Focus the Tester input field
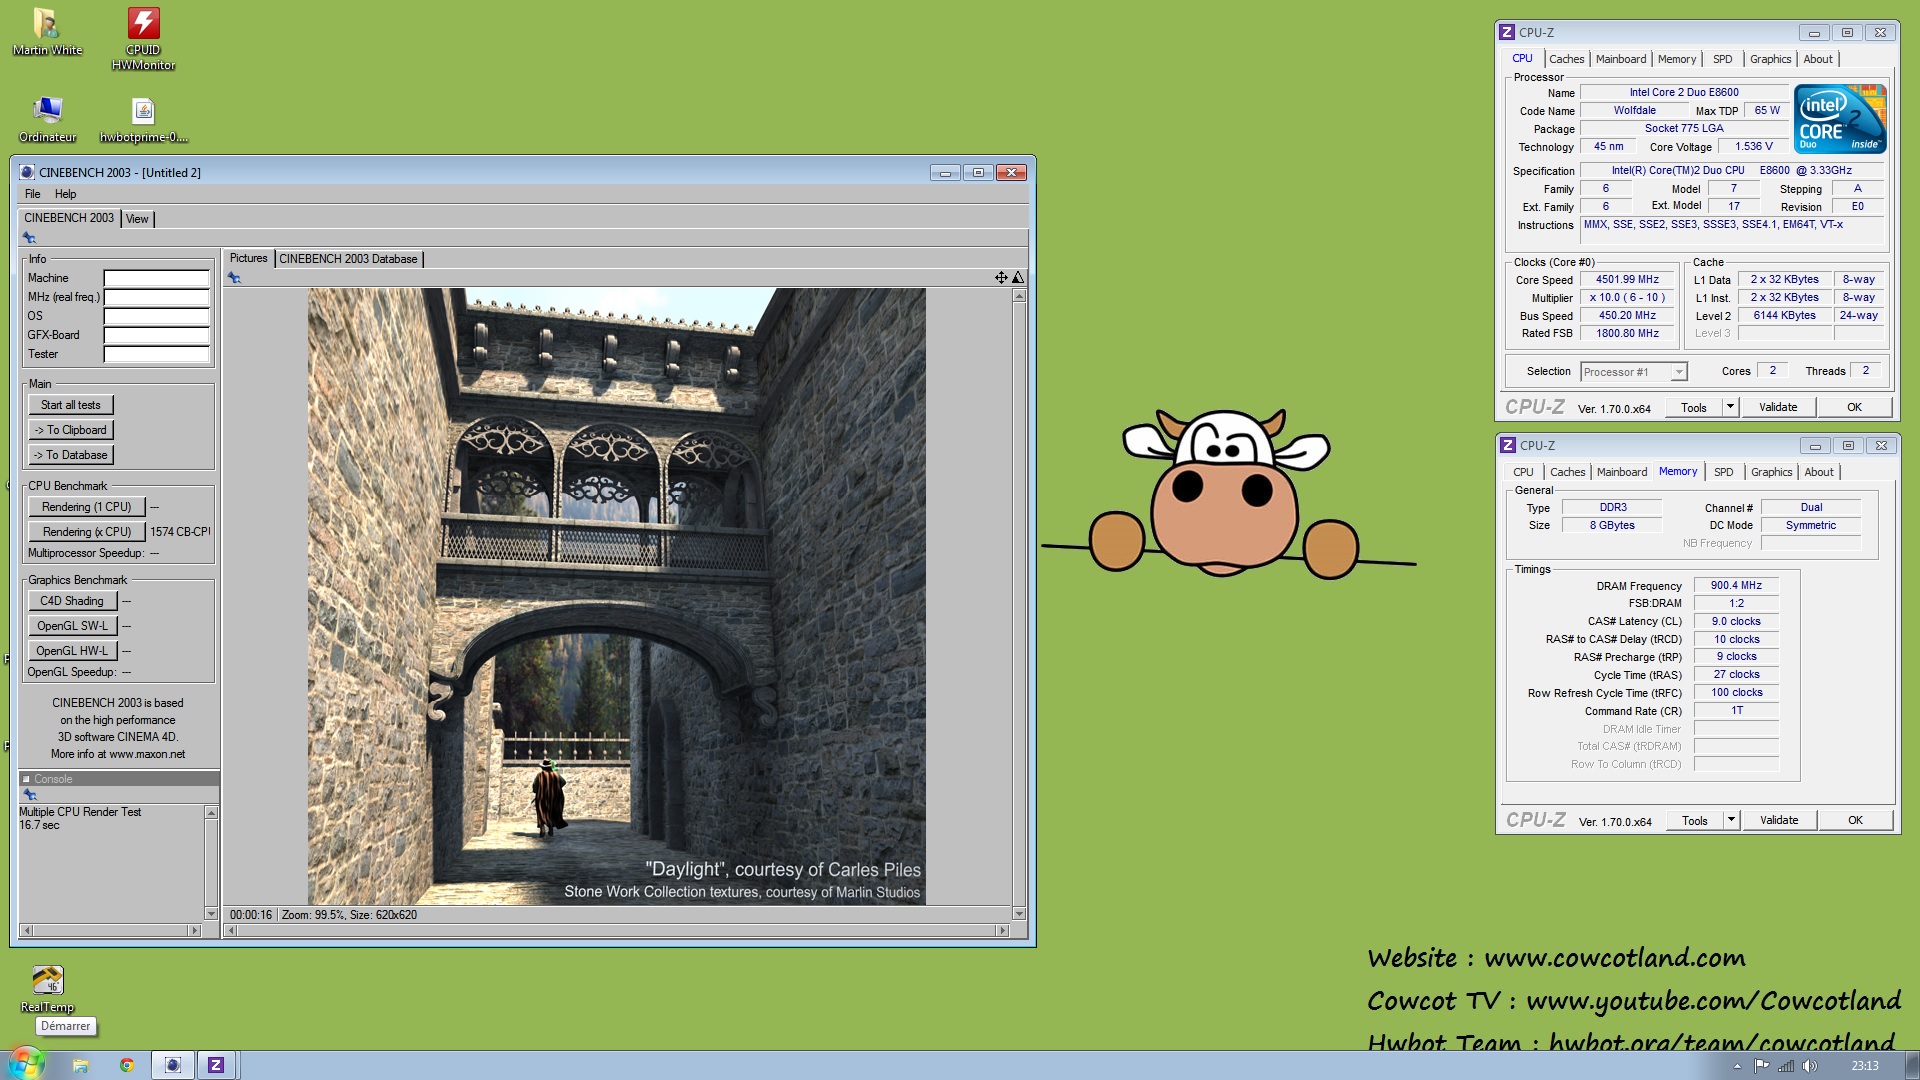1920x1080 pixels. (157, 354)
